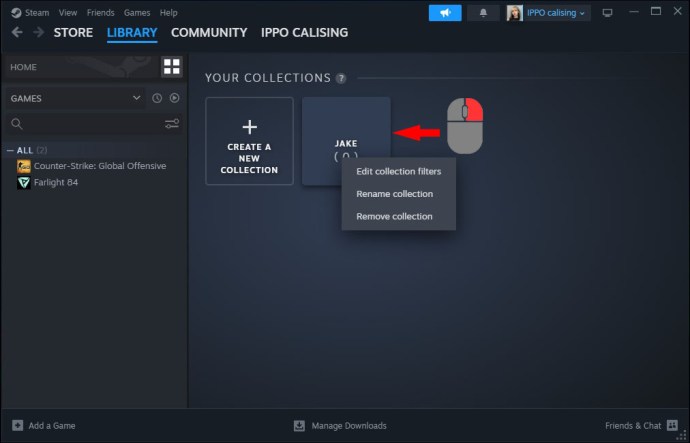Click the IPPO calising profile avatar
The height and width of the screenshot is (443, 690).
point(514,13)
